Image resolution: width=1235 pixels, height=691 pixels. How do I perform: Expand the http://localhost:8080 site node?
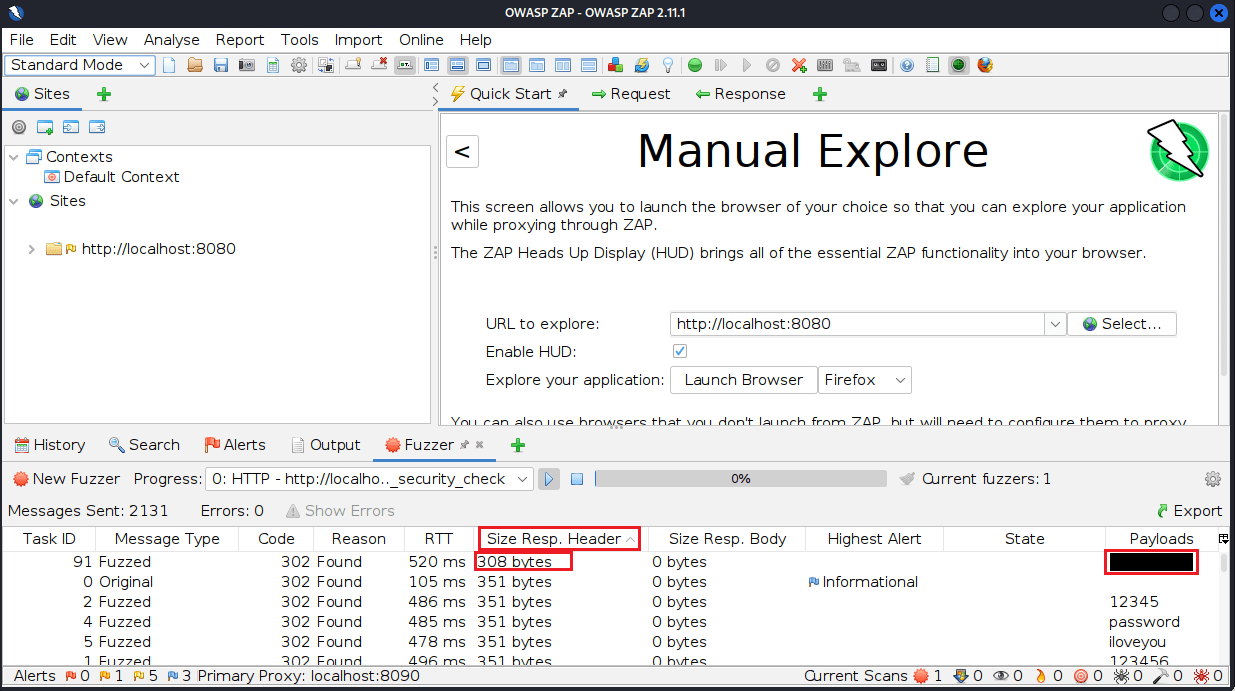tap(32, 249)
